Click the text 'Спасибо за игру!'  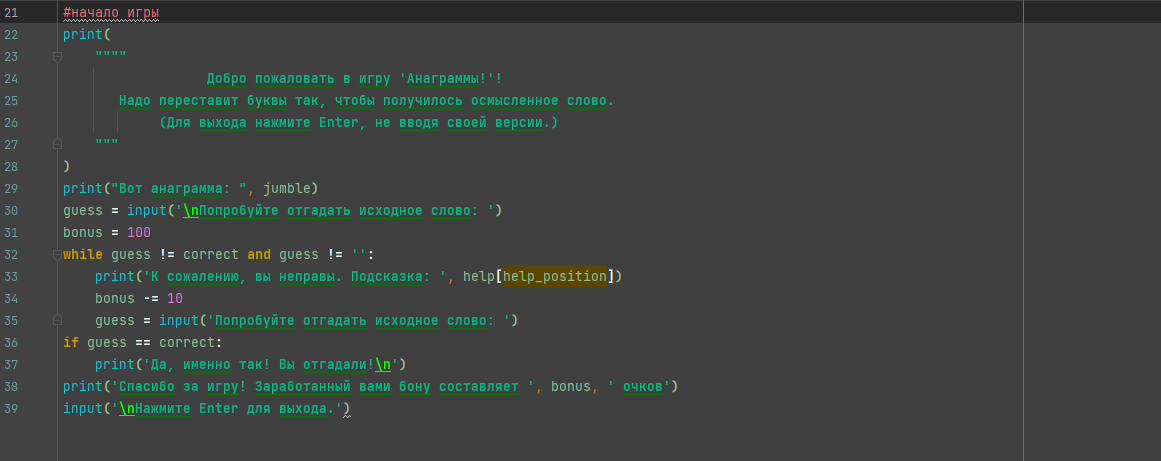[183, 387]
